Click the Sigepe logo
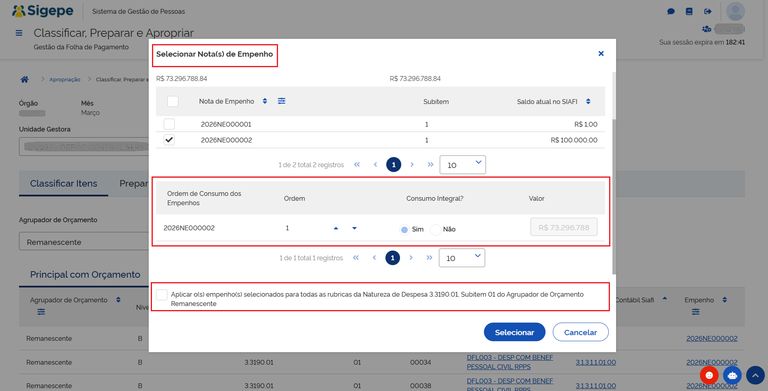768x391 pixels. 42,11
